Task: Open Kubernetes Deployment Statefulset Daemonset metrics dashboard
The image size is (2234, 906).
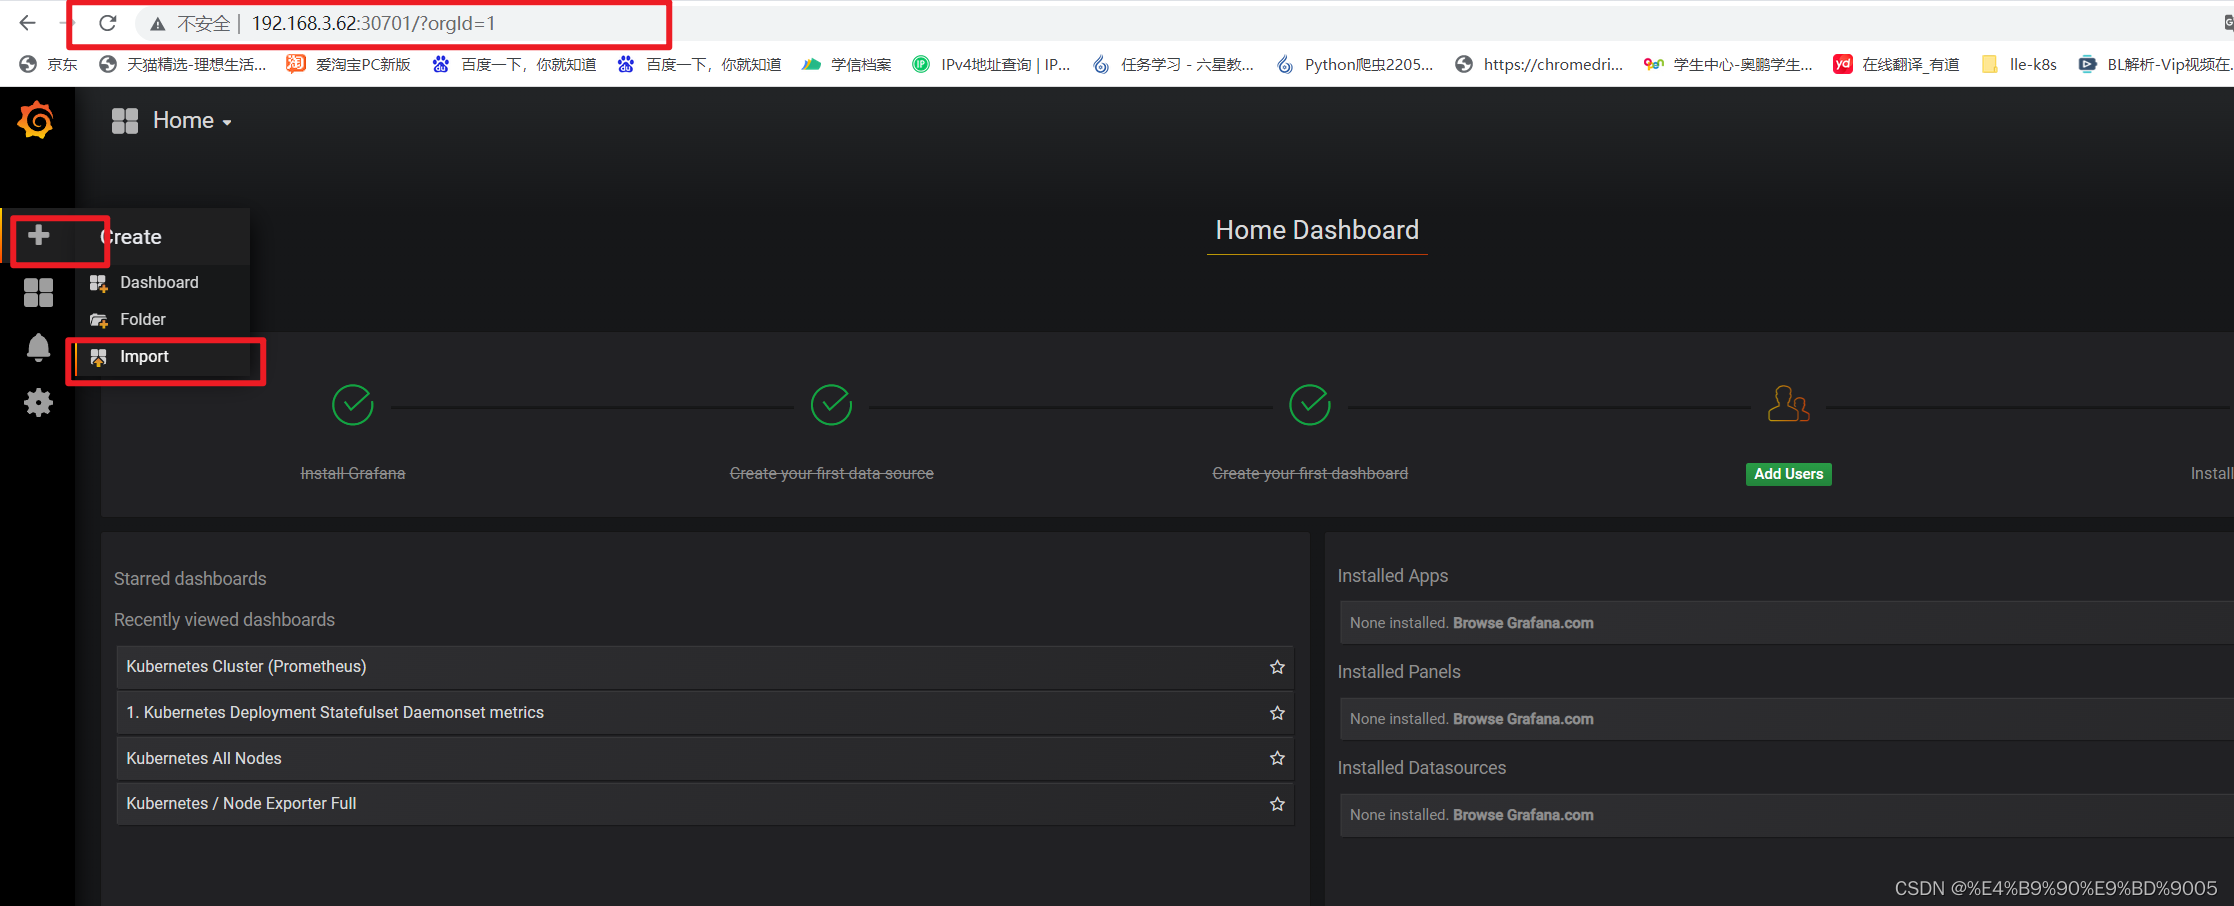Action: click(705, 713)
